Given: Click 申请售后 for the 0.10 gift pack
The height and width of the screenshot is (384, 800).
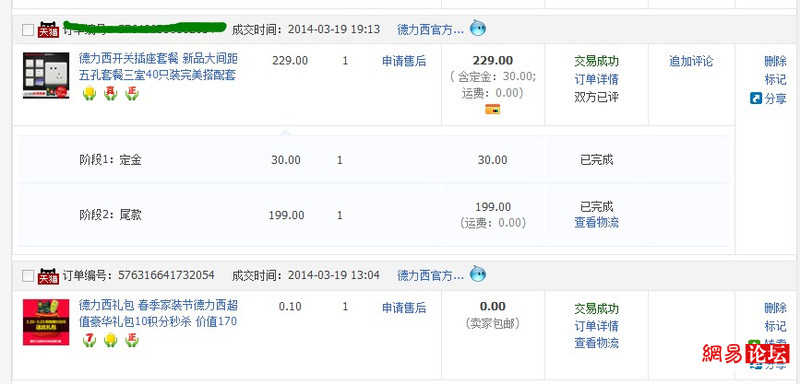Looking at the screenshot, I should (x=404, y=308).
